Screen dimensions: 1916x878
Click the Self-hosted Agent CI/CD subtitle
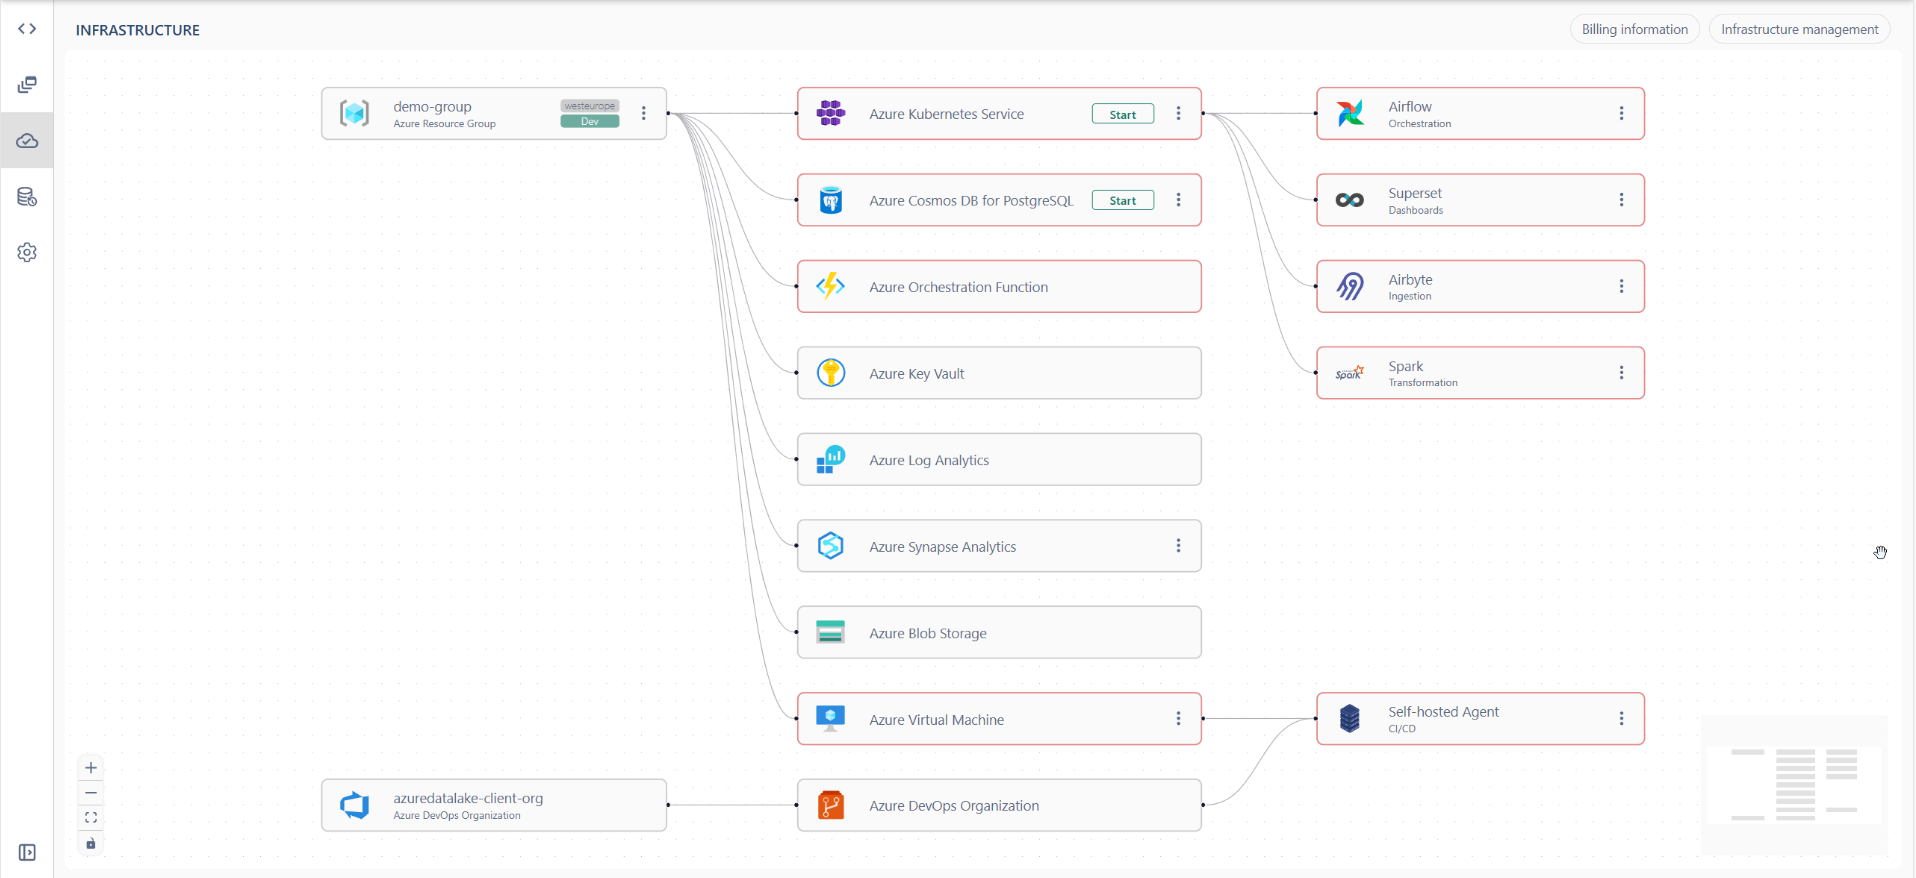pyautogui.click(x=1401, y=729)
